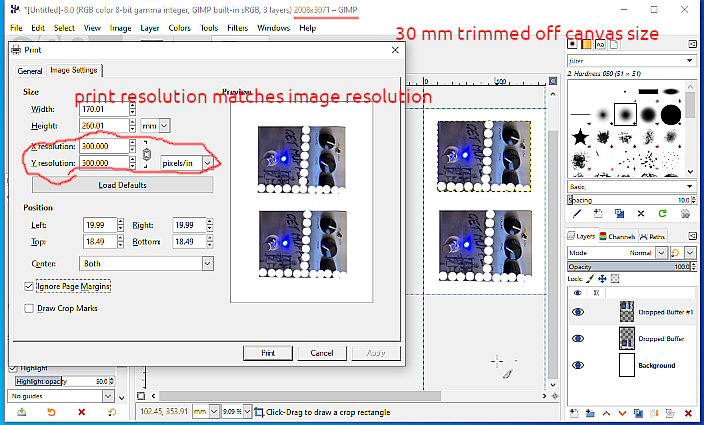Click the Cancel button

pos(321,353)
